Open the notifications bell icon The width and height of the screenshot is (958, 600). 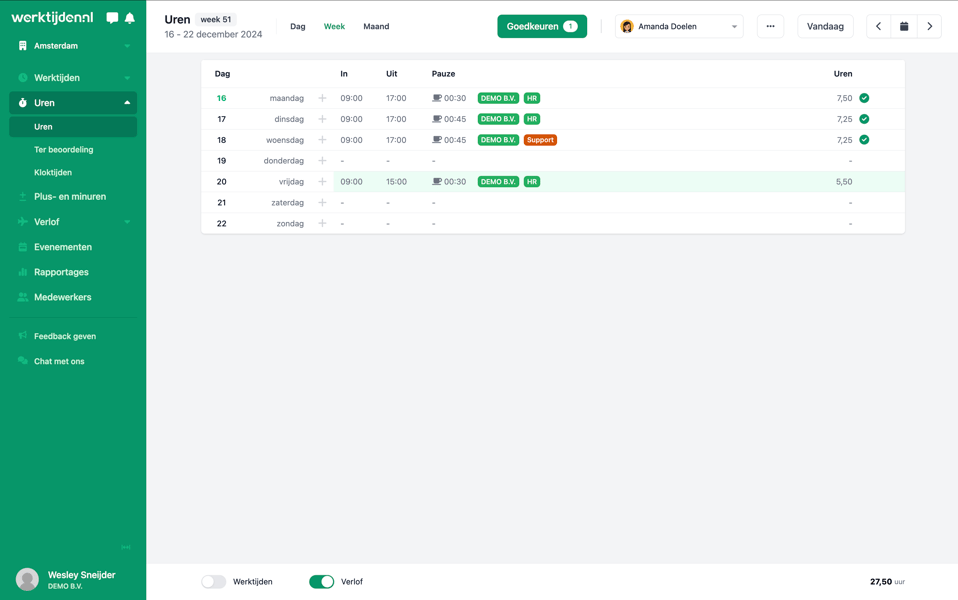(x=130, y=18)
